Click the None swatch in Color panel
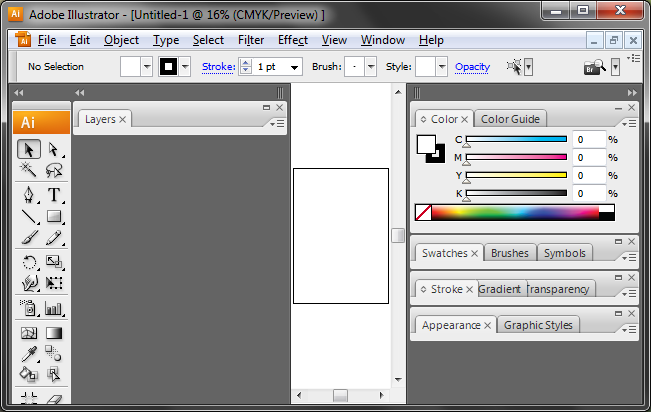 [423, 212]
